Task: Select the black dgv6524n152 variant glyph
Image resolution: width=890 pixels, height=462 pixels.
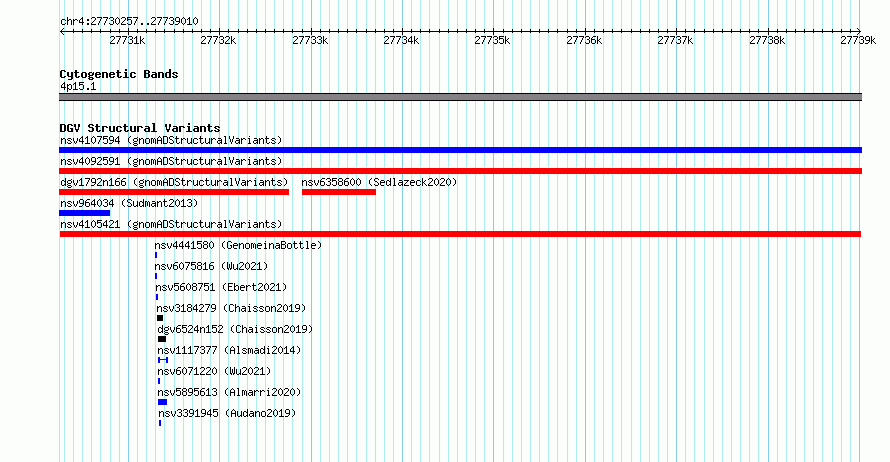Action: click(162, 339)
